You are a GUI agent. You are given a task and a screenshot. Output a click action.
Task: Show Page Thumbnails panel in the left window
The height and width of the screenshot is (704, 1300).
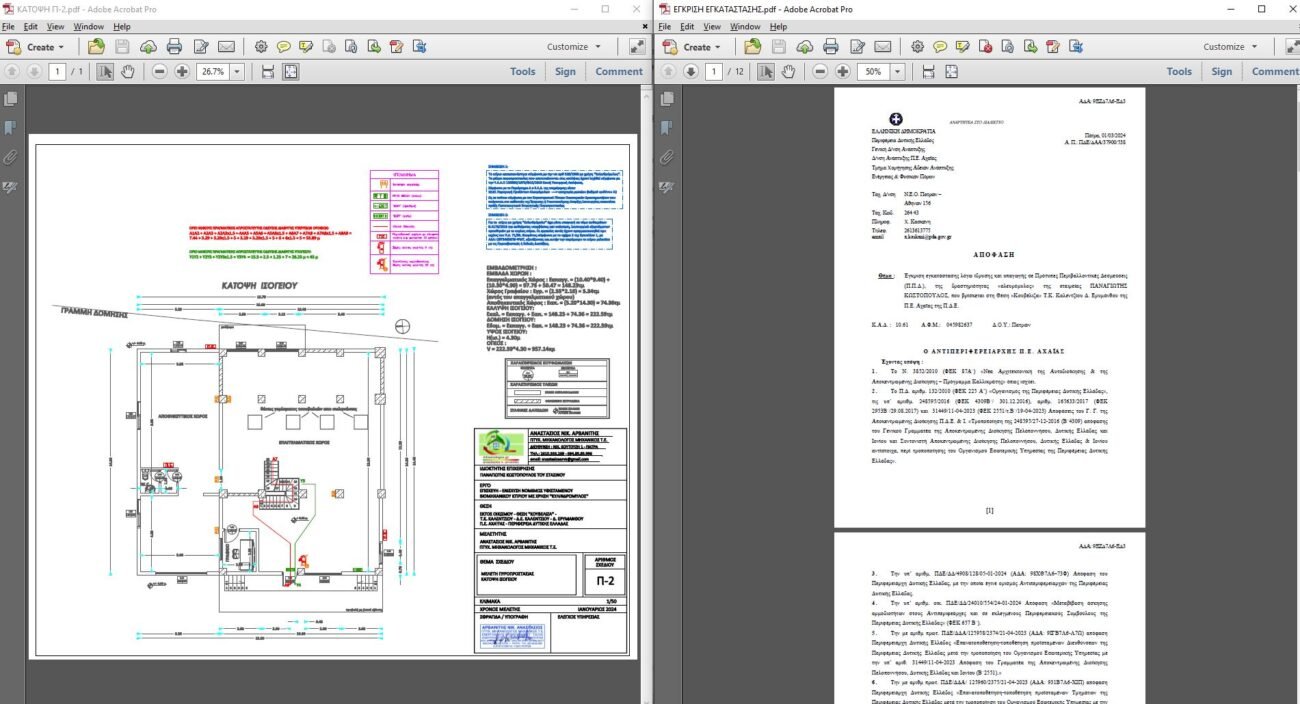point(11,98)
